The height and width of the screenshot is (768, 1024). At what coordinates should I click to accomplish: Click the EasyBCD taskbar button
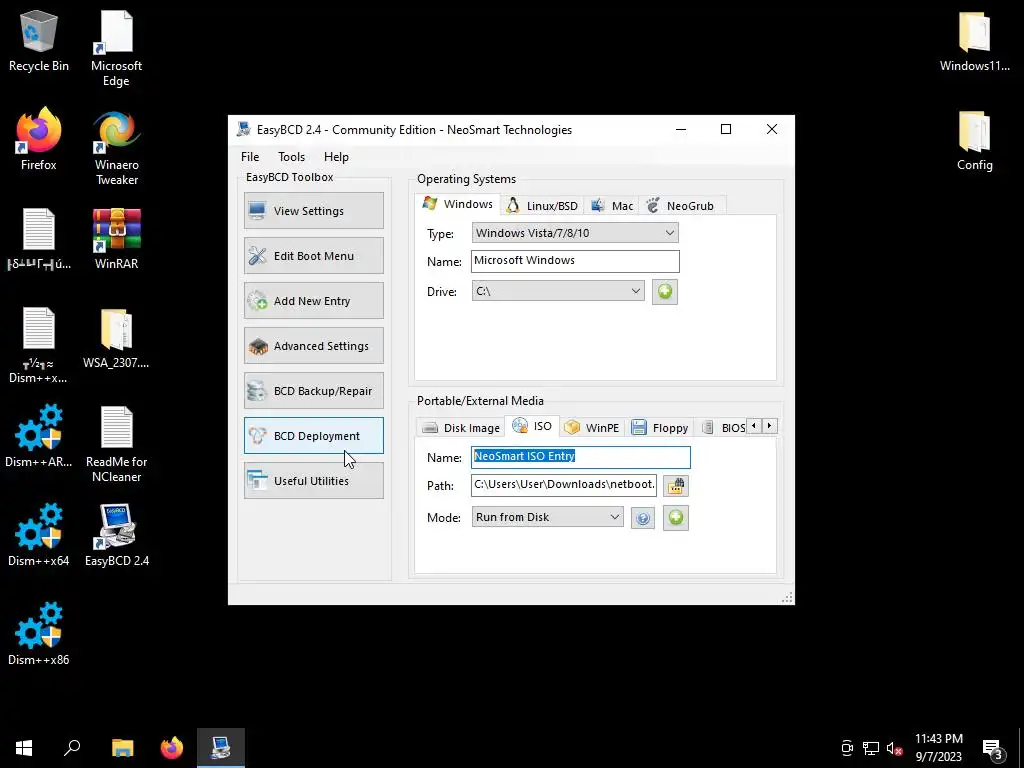(x=221, y=748)
